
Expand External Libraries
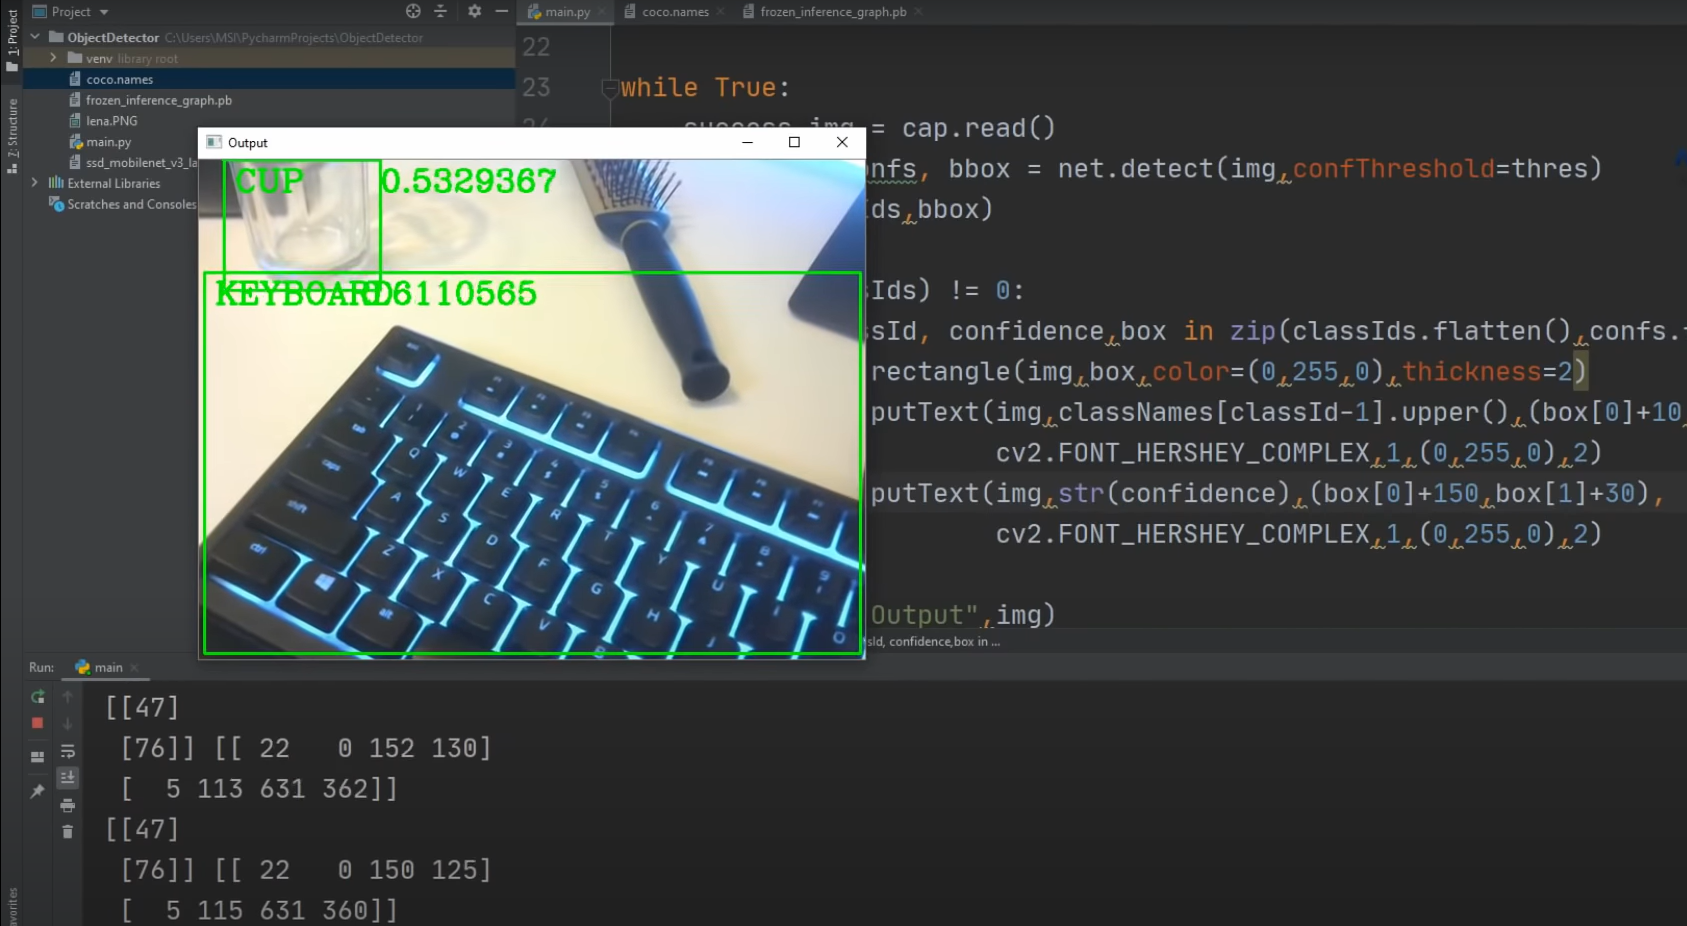(35, 183)
